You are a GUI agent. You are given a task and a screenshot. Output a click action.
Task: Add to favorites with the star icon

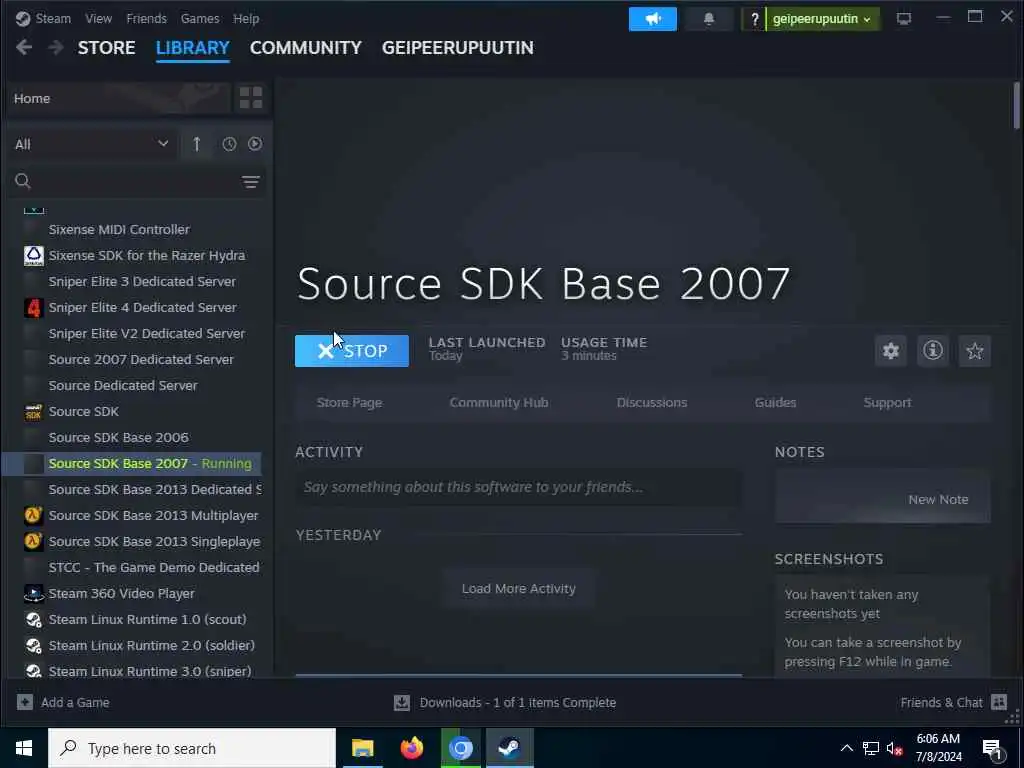(974, 351)
